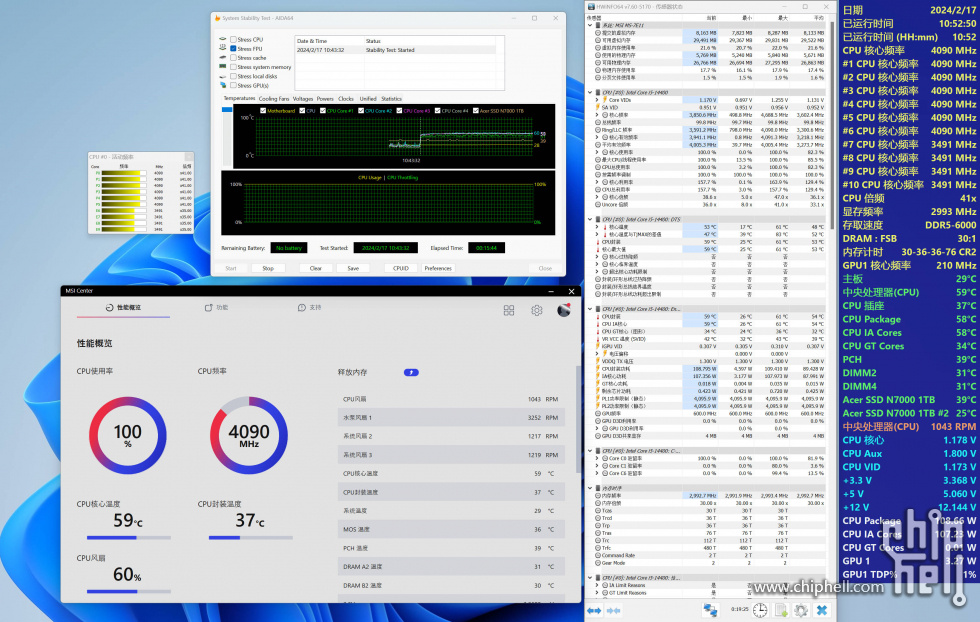Enable the Stress CPU checkbox
Screen dimensions: 980x622
(x=233, y=39)
